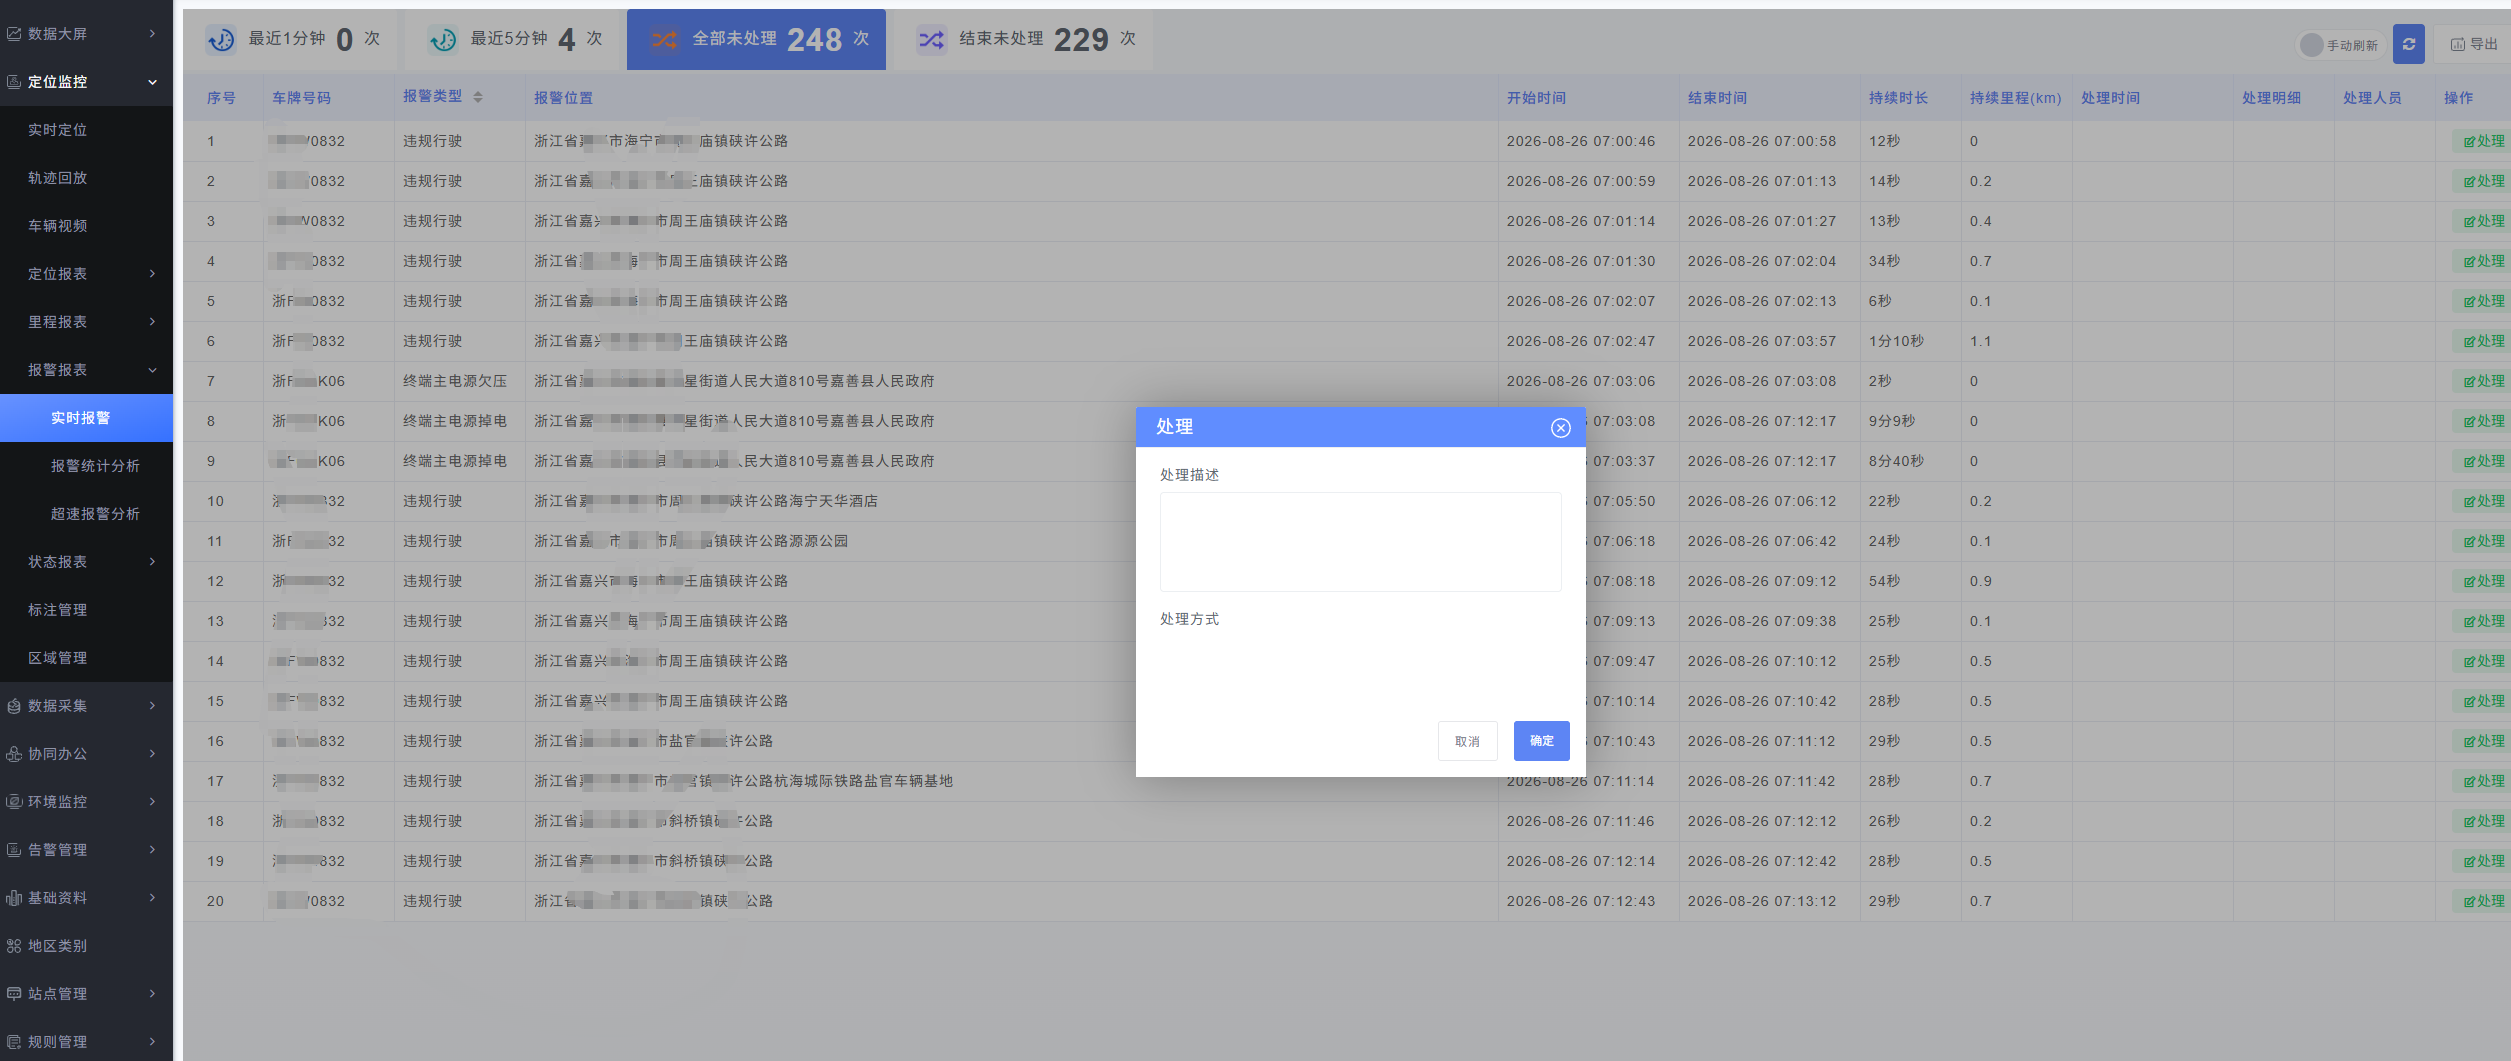Click the 规则管理 sidebar icon

(14, 1042)
